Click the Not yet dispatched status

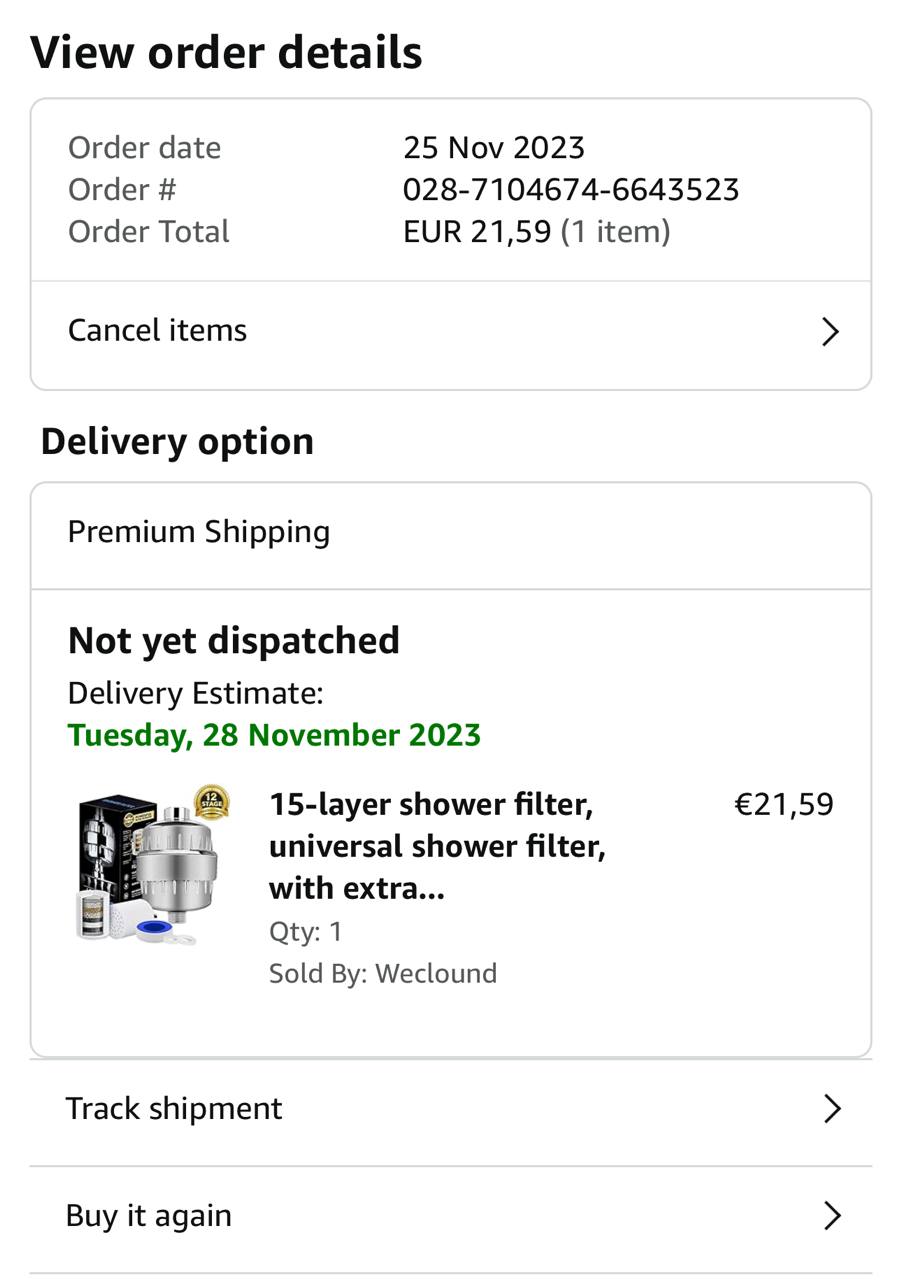tap(234, 640)
